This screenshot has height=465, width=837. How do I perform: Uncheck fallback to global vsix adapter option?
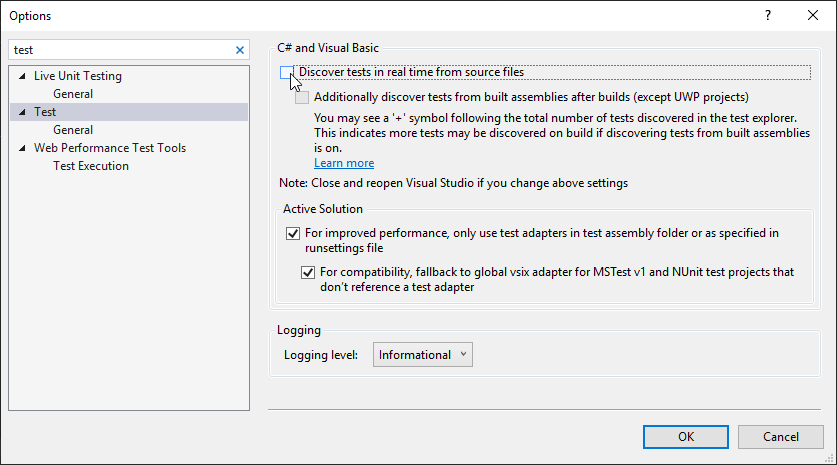pyautogui.click(x=308, y=272)
